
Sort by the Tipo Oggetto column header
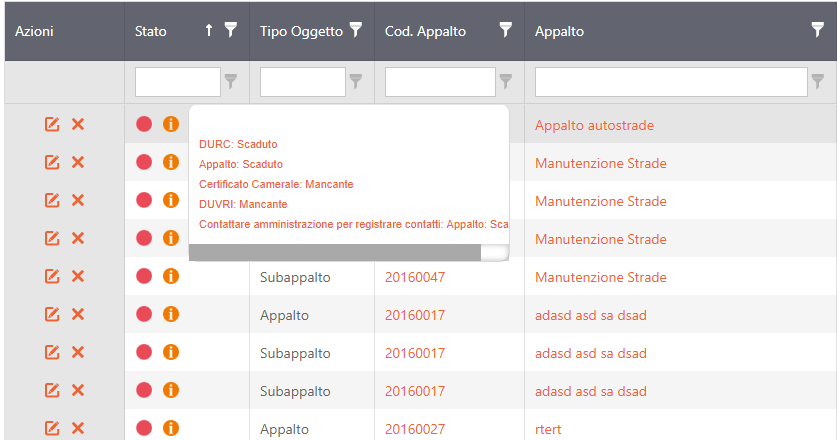[x=301, y=32]
